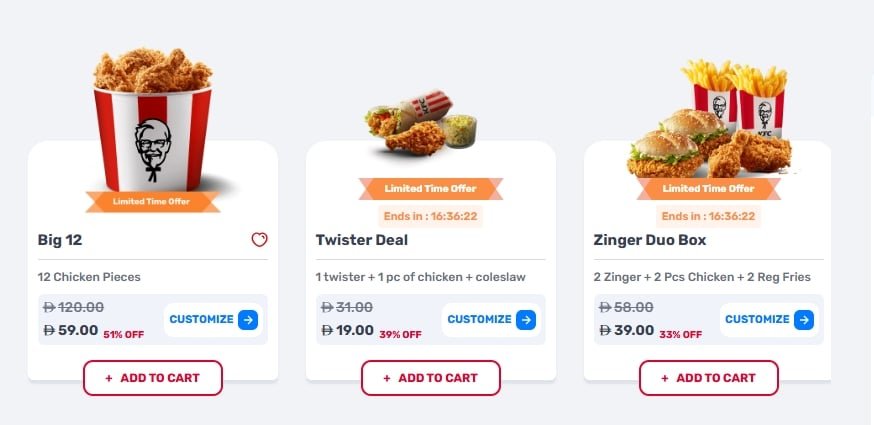Favorite the Big 12 with heart icon

[x=259, y=240]
